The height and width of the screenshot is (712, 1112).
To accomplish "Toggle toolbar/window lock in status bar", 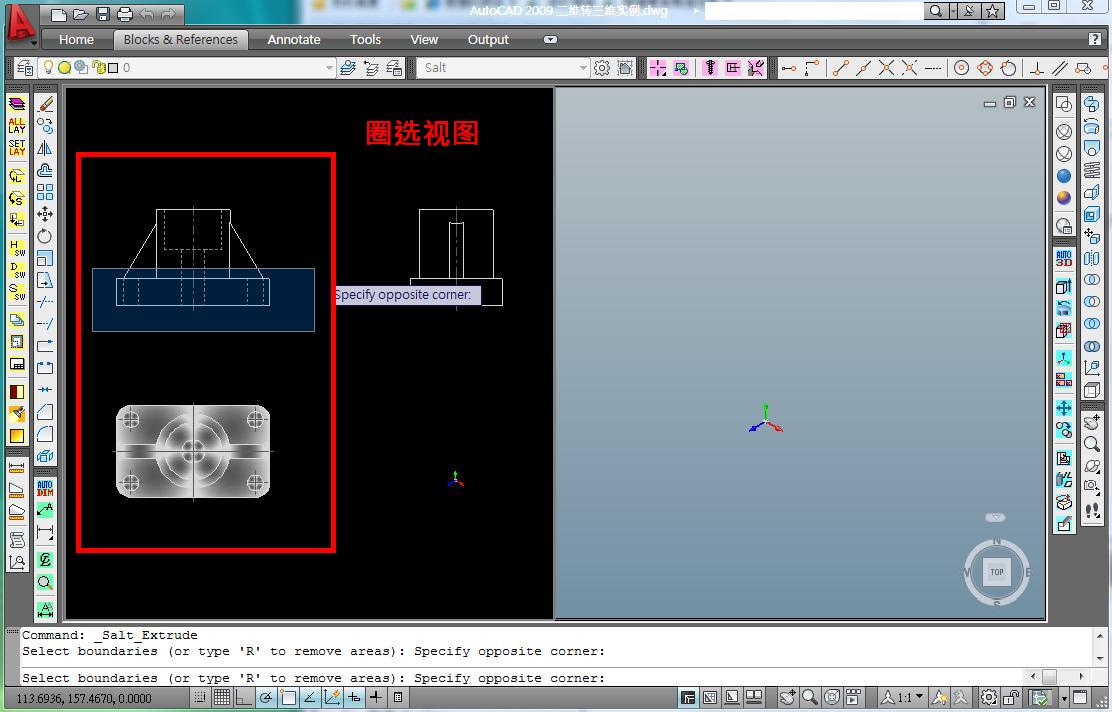I will coord(1011,698).
